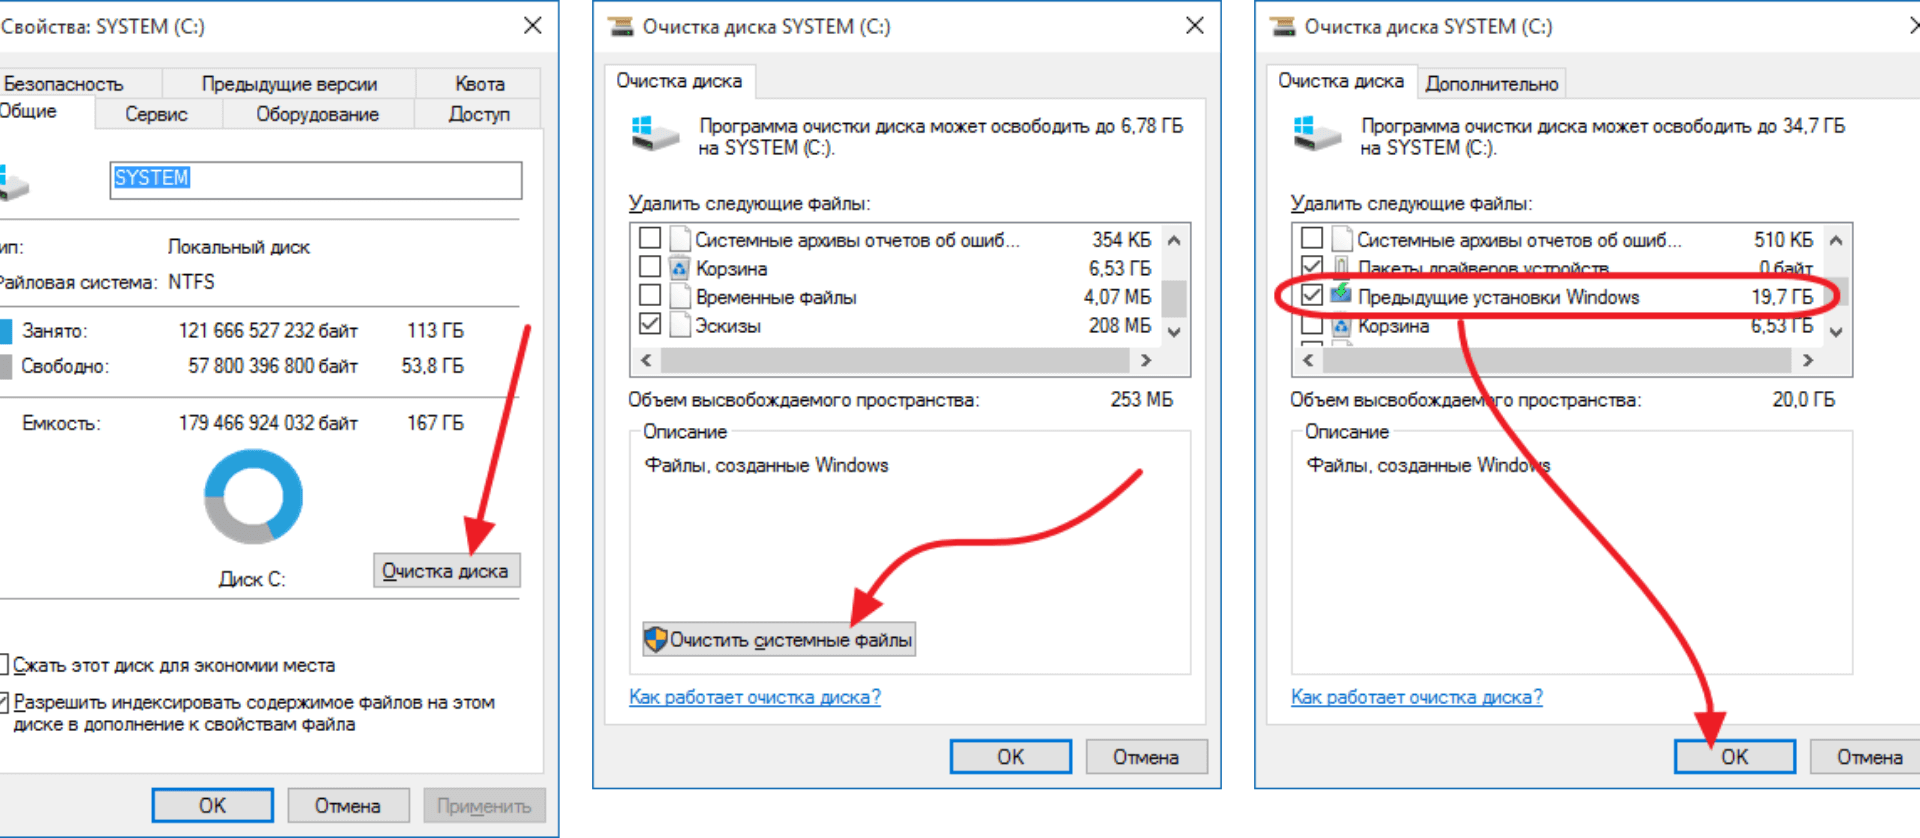Tick the Корзина checkbox in 6,78 ГБ cleanup window
Image resolution: width=1920 pixels, height=838 pixels.
click(x=650, y=267)
